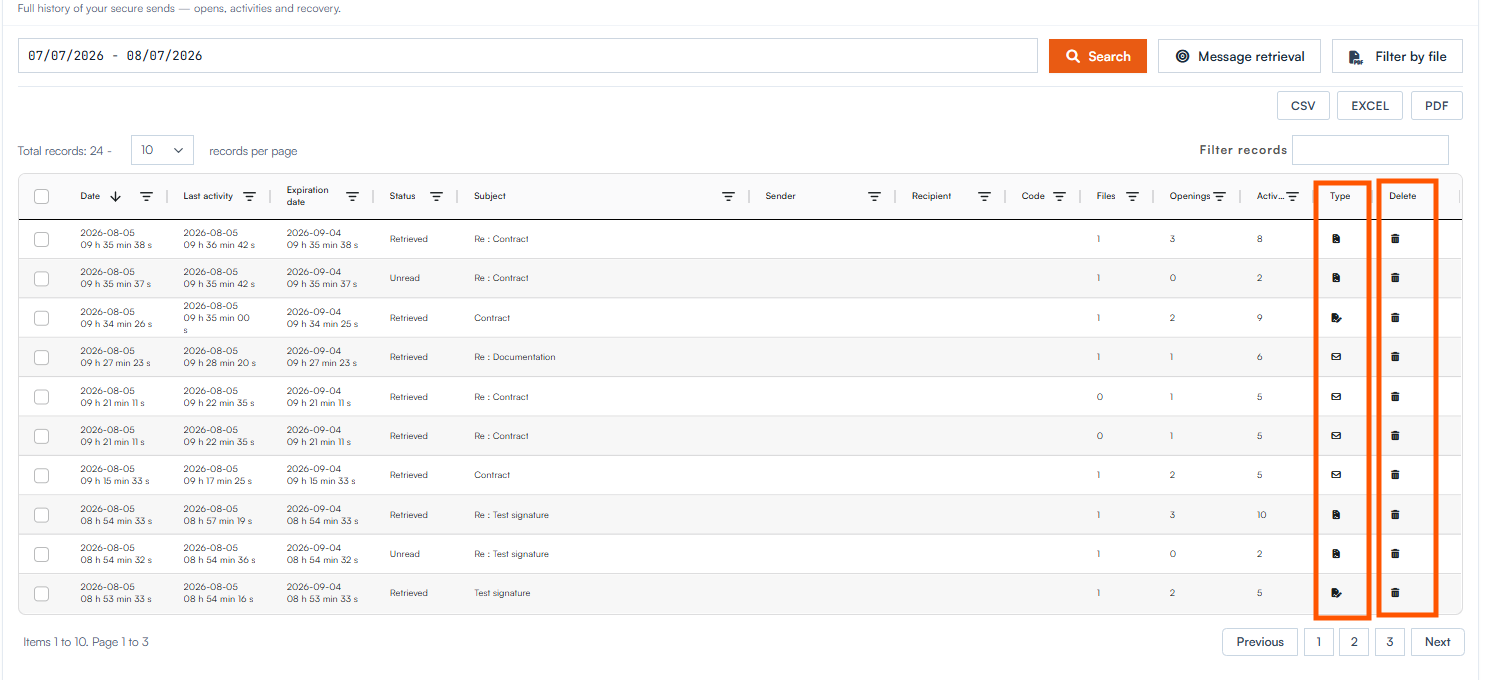
Task: Go to page 3 of results
Action: pos(1389,642)
